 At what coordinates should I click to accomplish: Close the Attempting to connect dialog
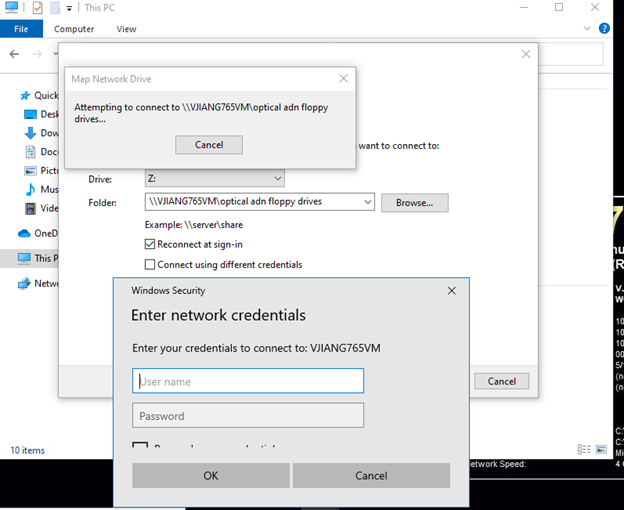pyautogui.click(x=343, y=79)
